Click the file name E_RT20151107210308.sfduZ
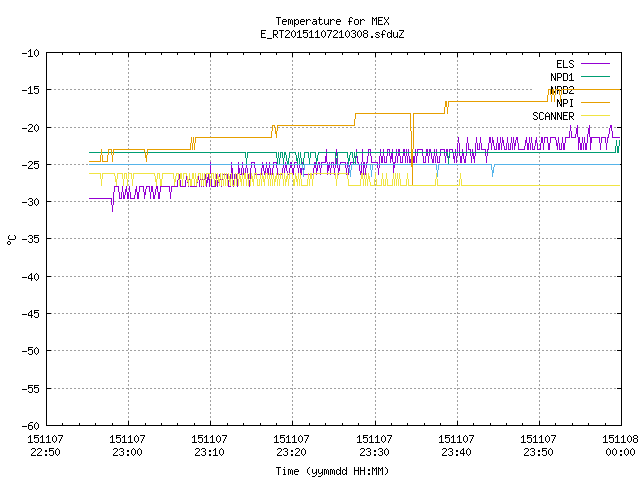 [x=332, y=34]
